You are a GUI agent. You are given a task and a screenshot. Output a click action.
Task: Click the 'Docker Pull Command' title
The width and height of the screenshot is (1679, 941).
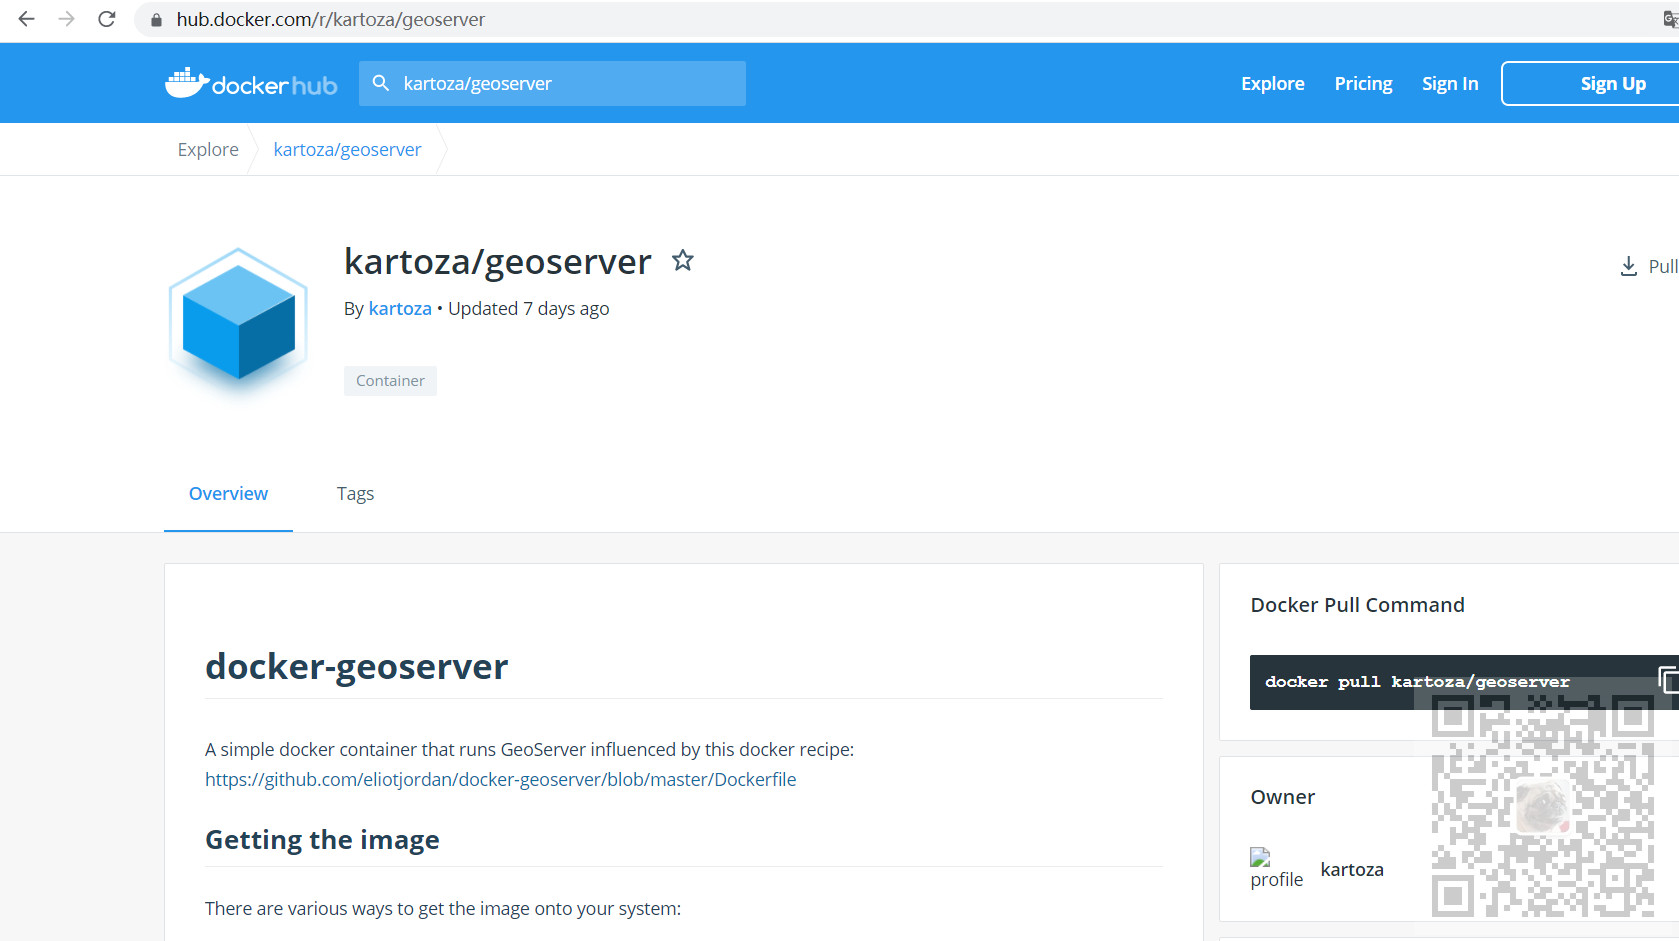click(1357, 605)
